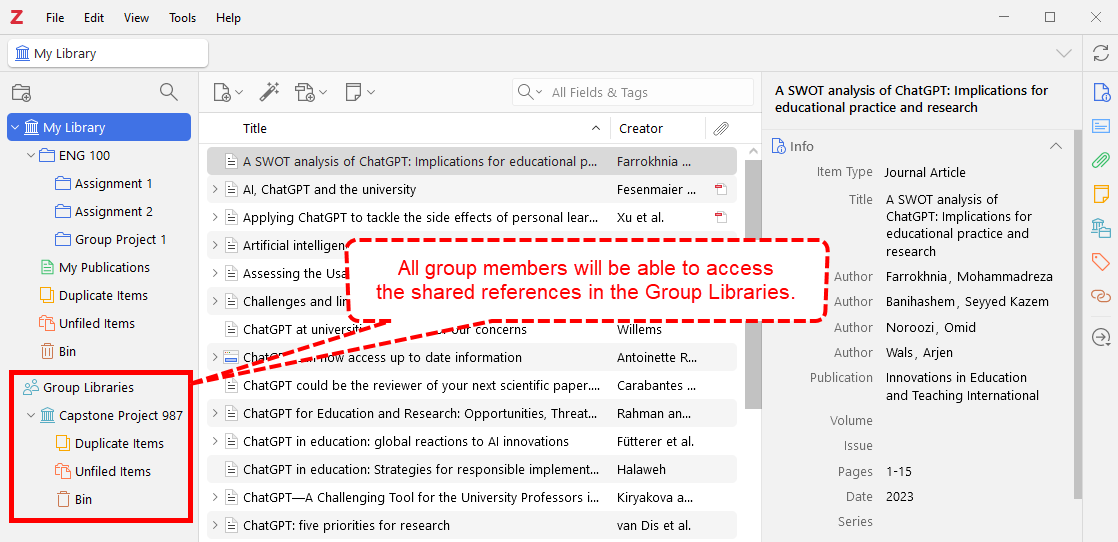Click the New Collection icon

(x=21, y=93)
